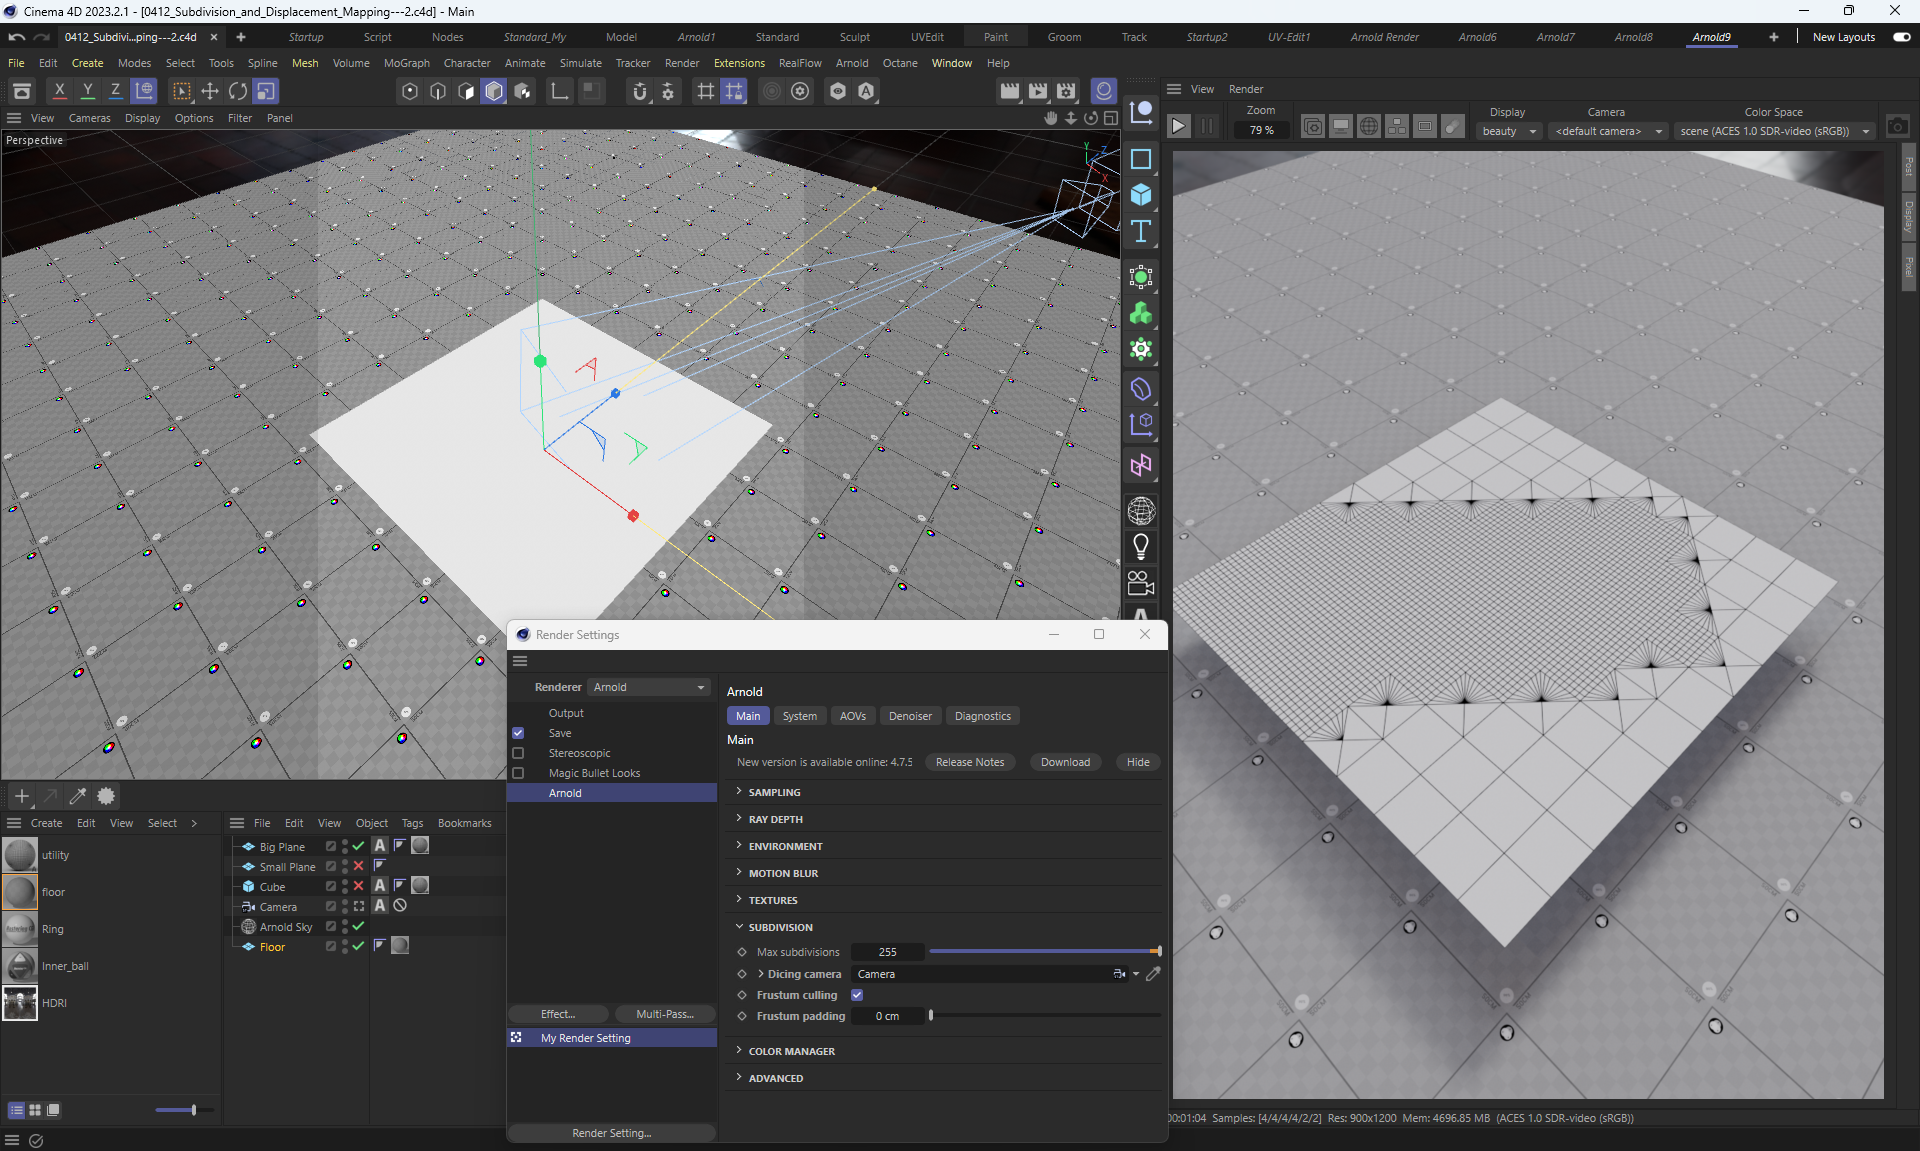This screenshot has width=1920, height=1151.
Task: Open the Renderer dropdown set to Arnold
Action: tap(649, 687)
